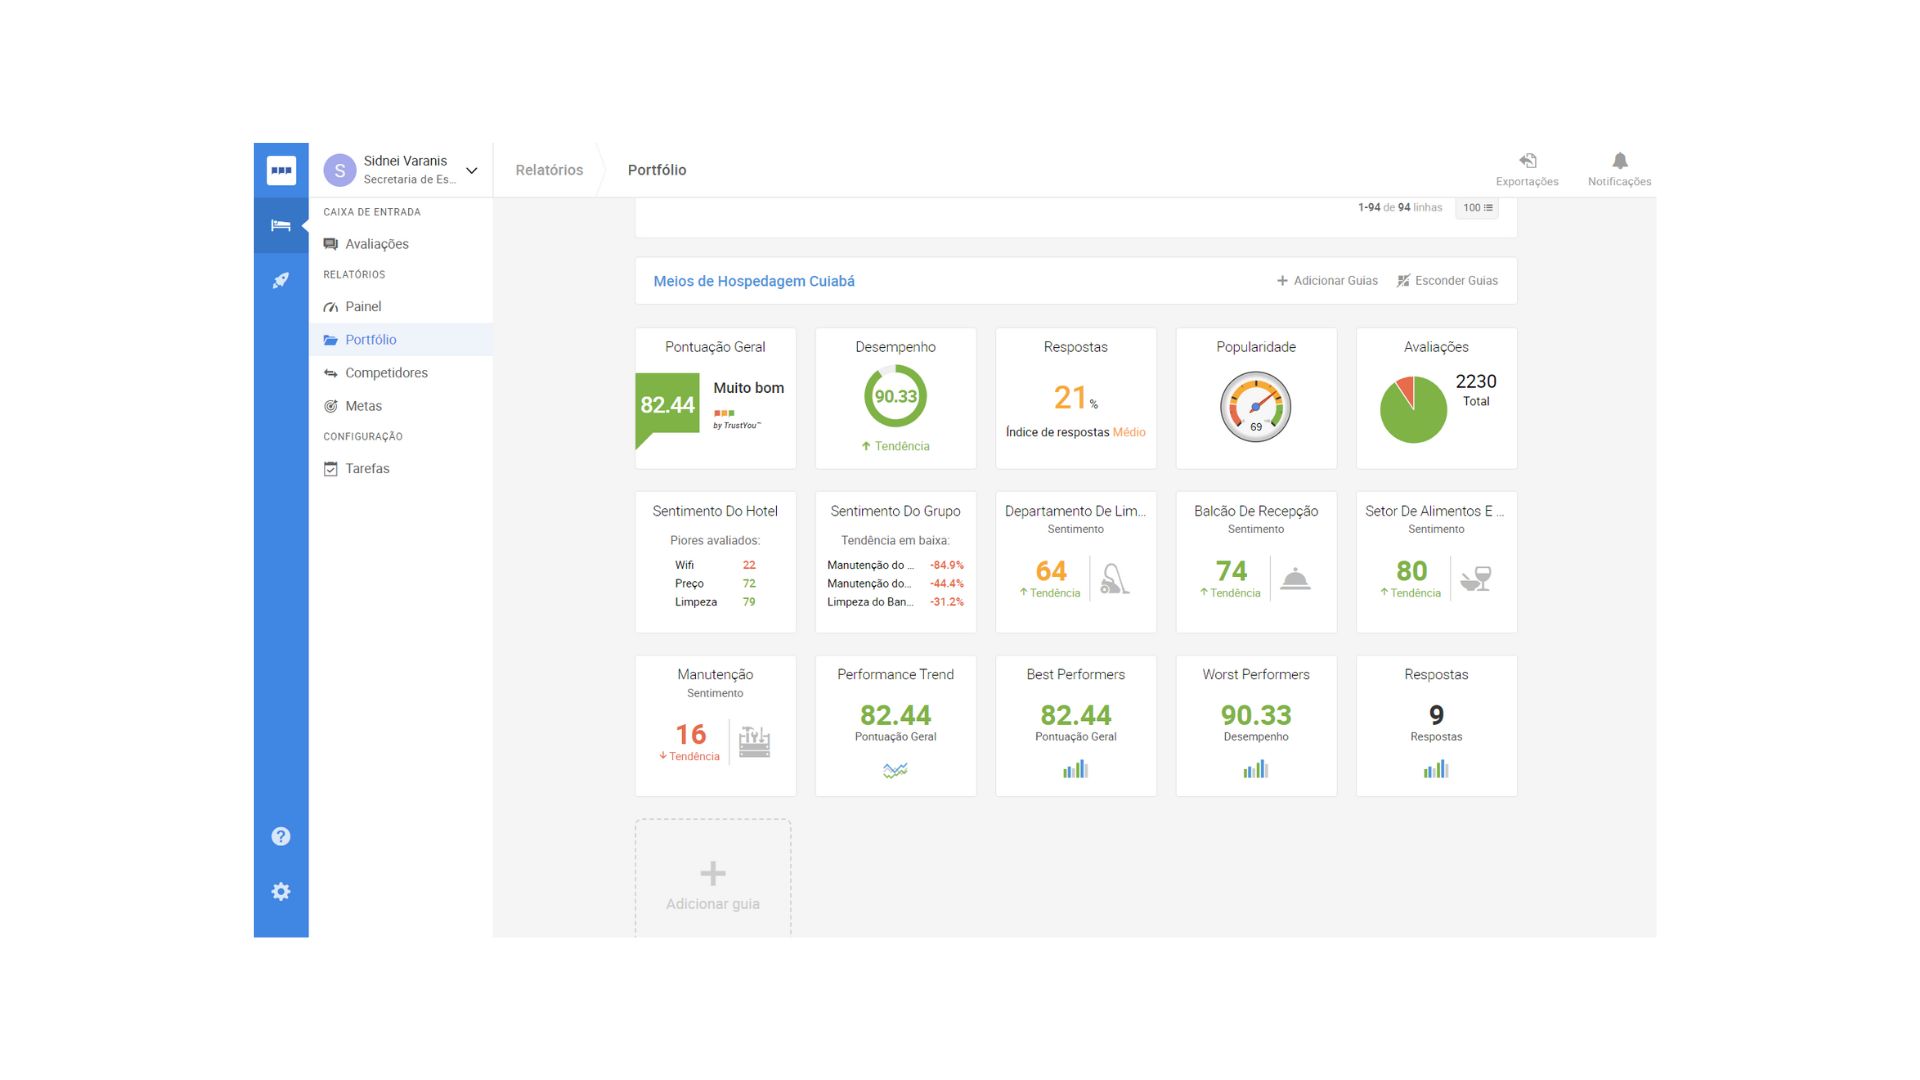The height and width of the screenshot is (1080, 1920).
Task: Click the 1-94 de 94 linhas text
Action: click(x=1400, y=208)
